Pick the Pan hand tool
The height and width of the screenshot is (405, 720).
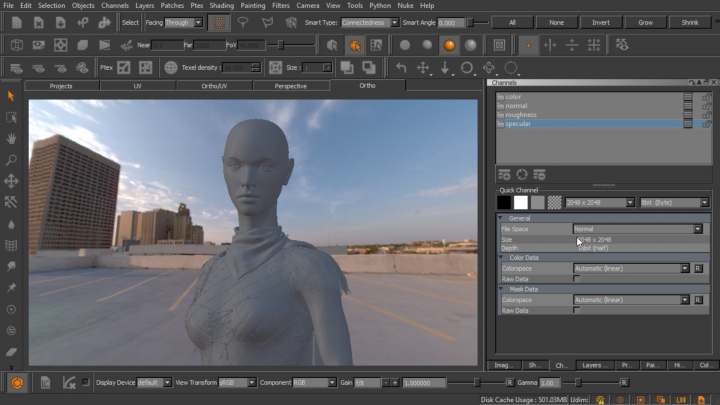tap(11, 138)
